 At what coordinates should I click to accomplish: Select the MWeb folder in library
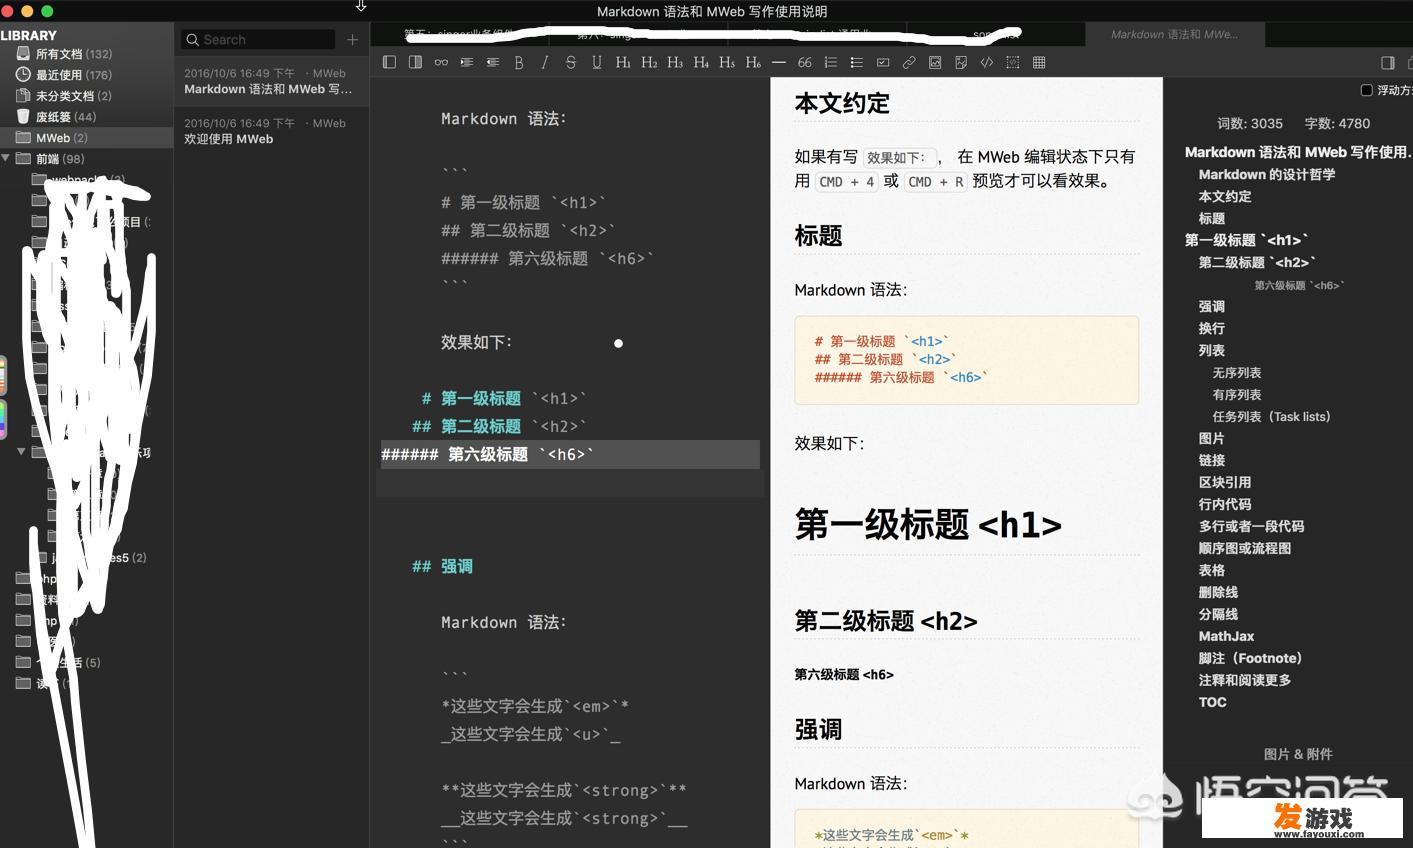[x=86, y=138]
